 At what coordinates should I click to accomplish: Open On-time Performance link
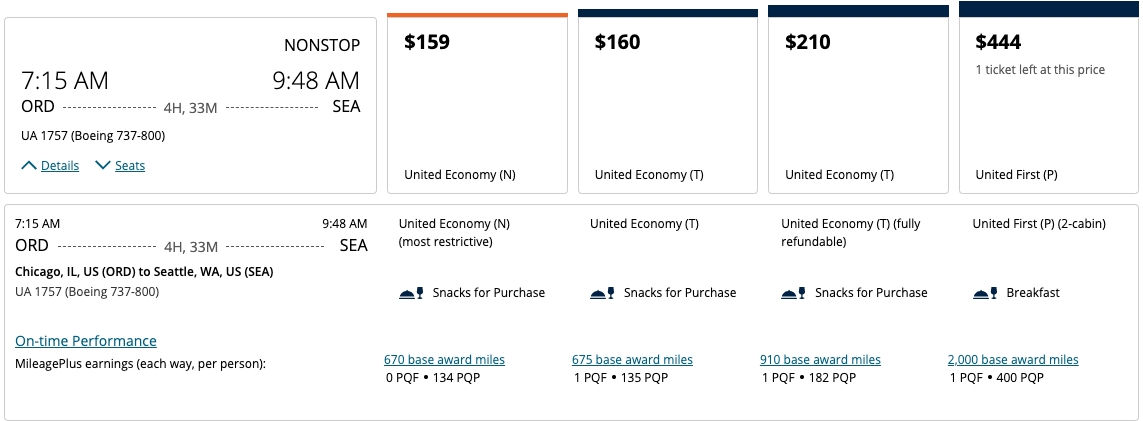coord(86,341)
